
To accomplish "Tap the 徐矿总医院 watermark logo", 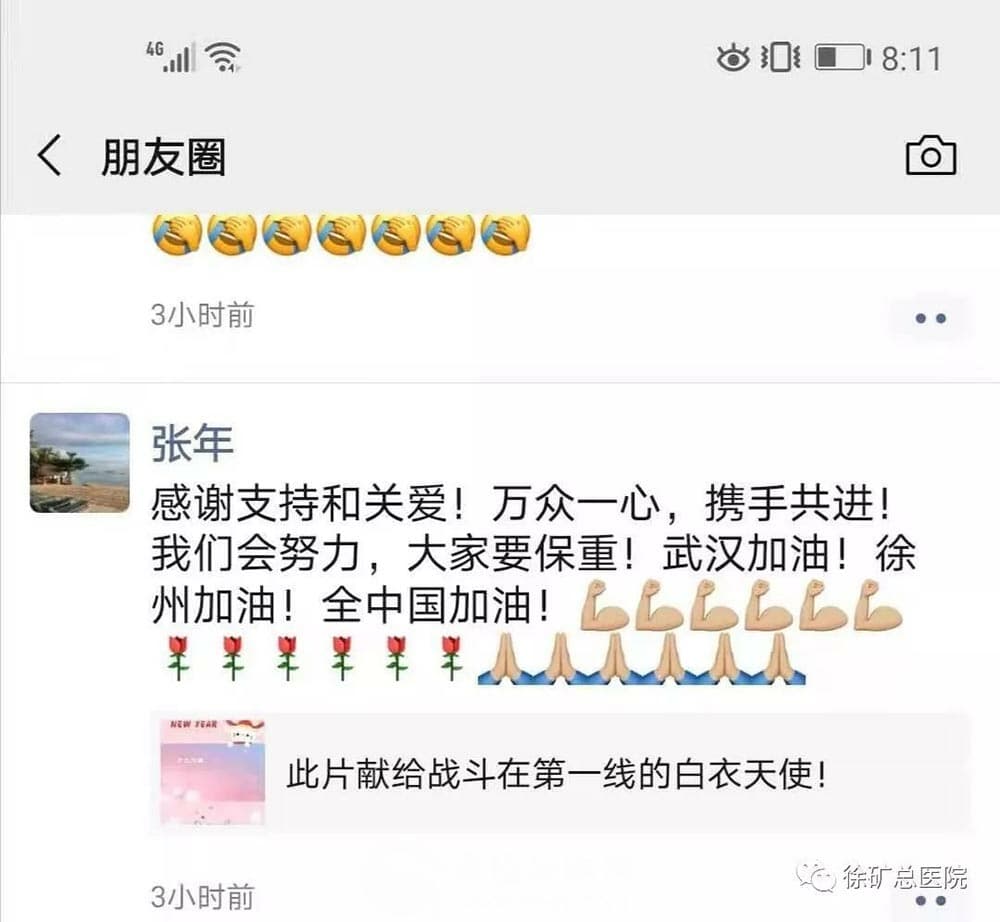I will point(882,877).
